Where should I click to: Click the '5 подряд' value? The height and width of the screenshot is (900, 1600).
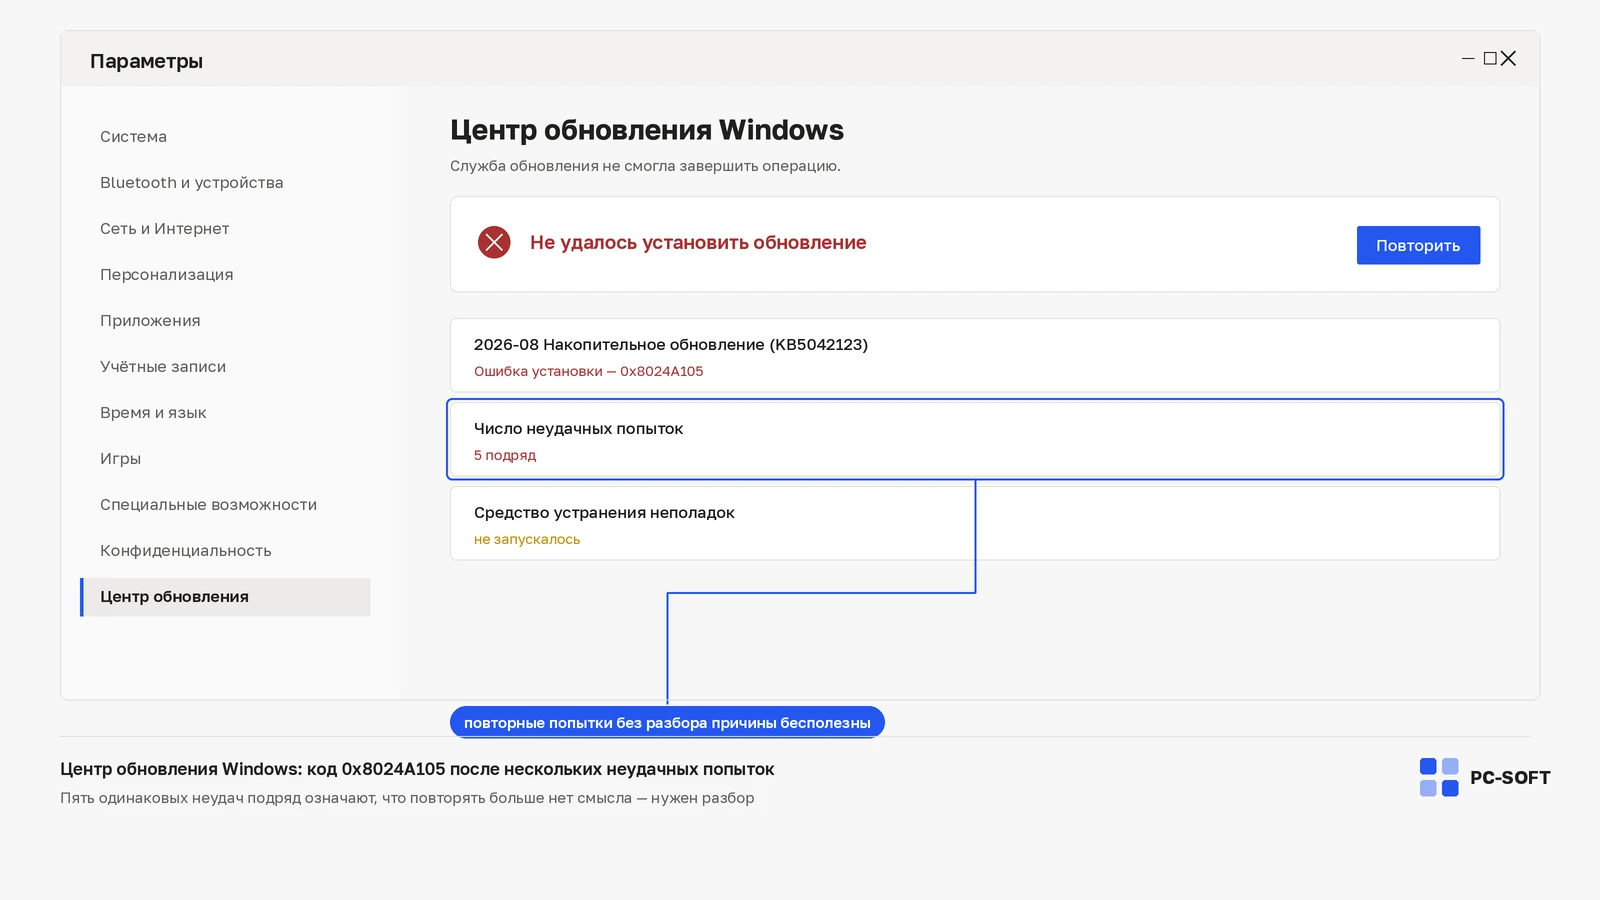505,455
